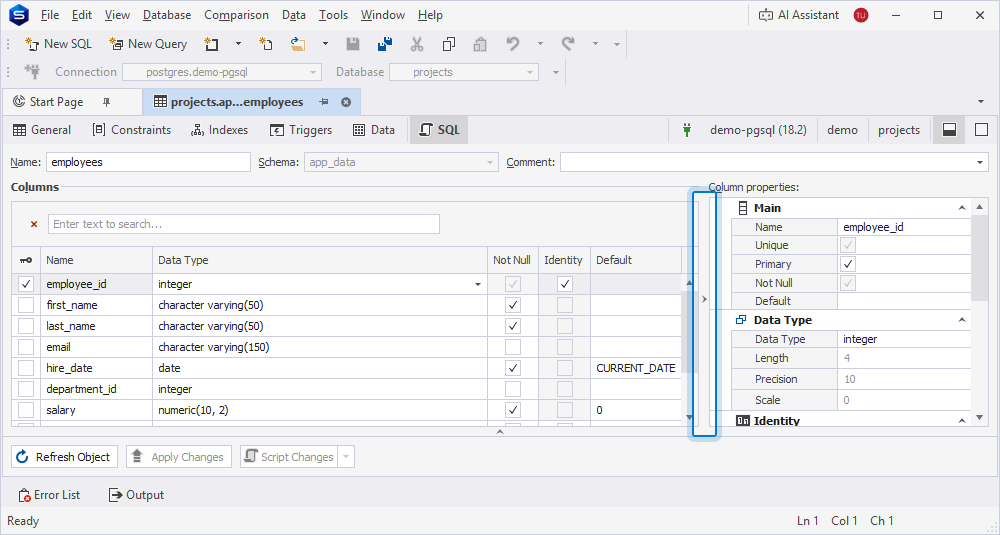Click the open file folder icon

tap(298, 44)
